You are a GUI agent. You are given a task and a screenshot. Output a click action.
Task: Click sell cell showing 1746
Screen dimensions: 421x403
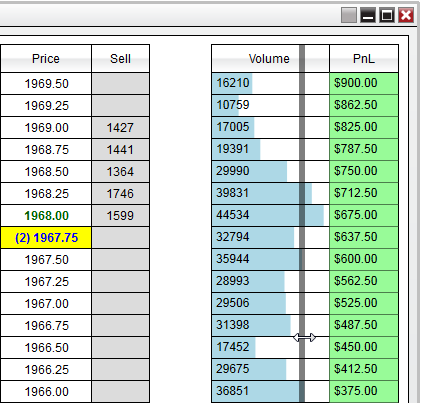point(120,194)
